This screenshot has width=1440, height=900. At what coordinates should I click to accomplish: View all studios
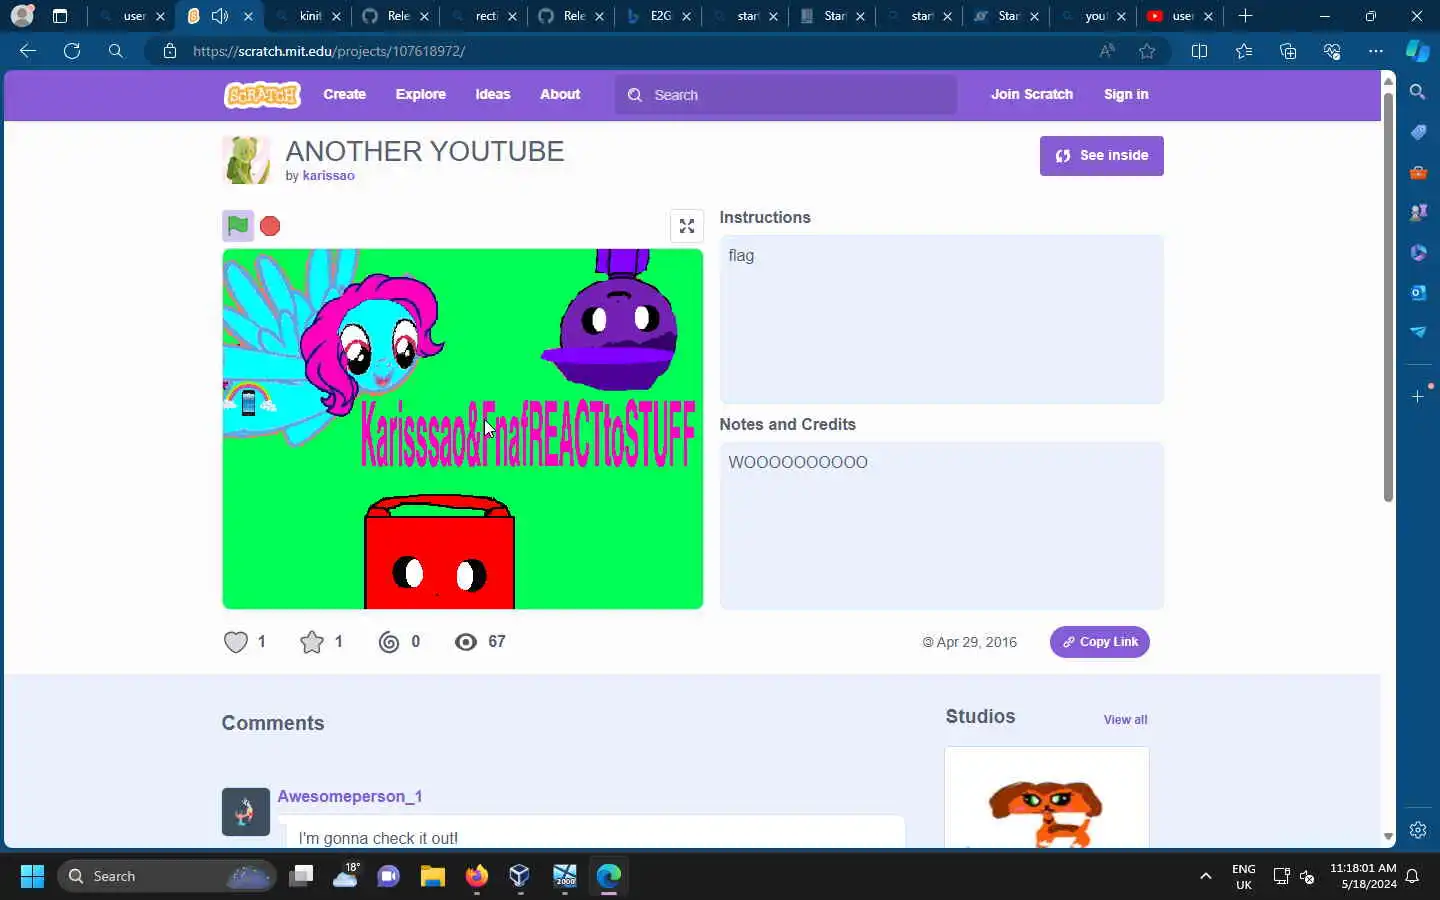click(x=1125, y=720)
